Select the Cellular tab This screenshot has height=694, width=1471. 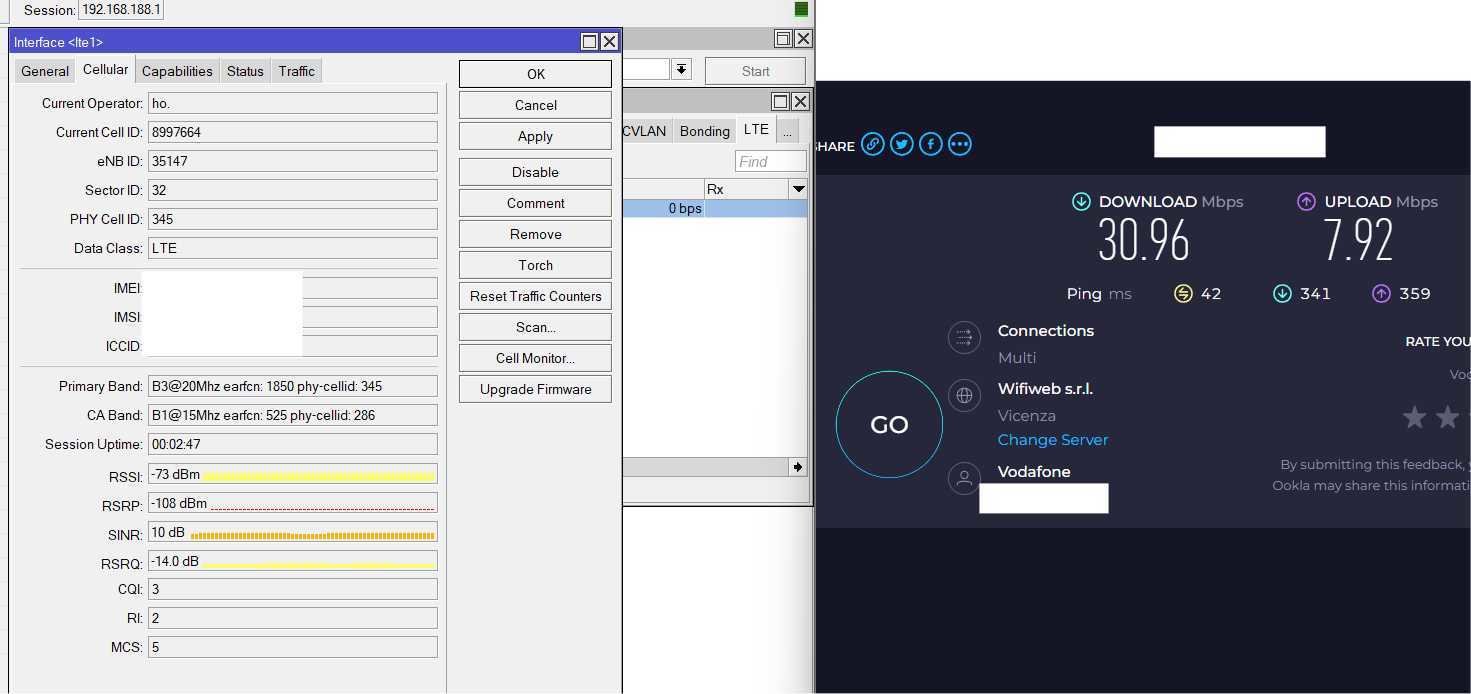pos(105,69)
